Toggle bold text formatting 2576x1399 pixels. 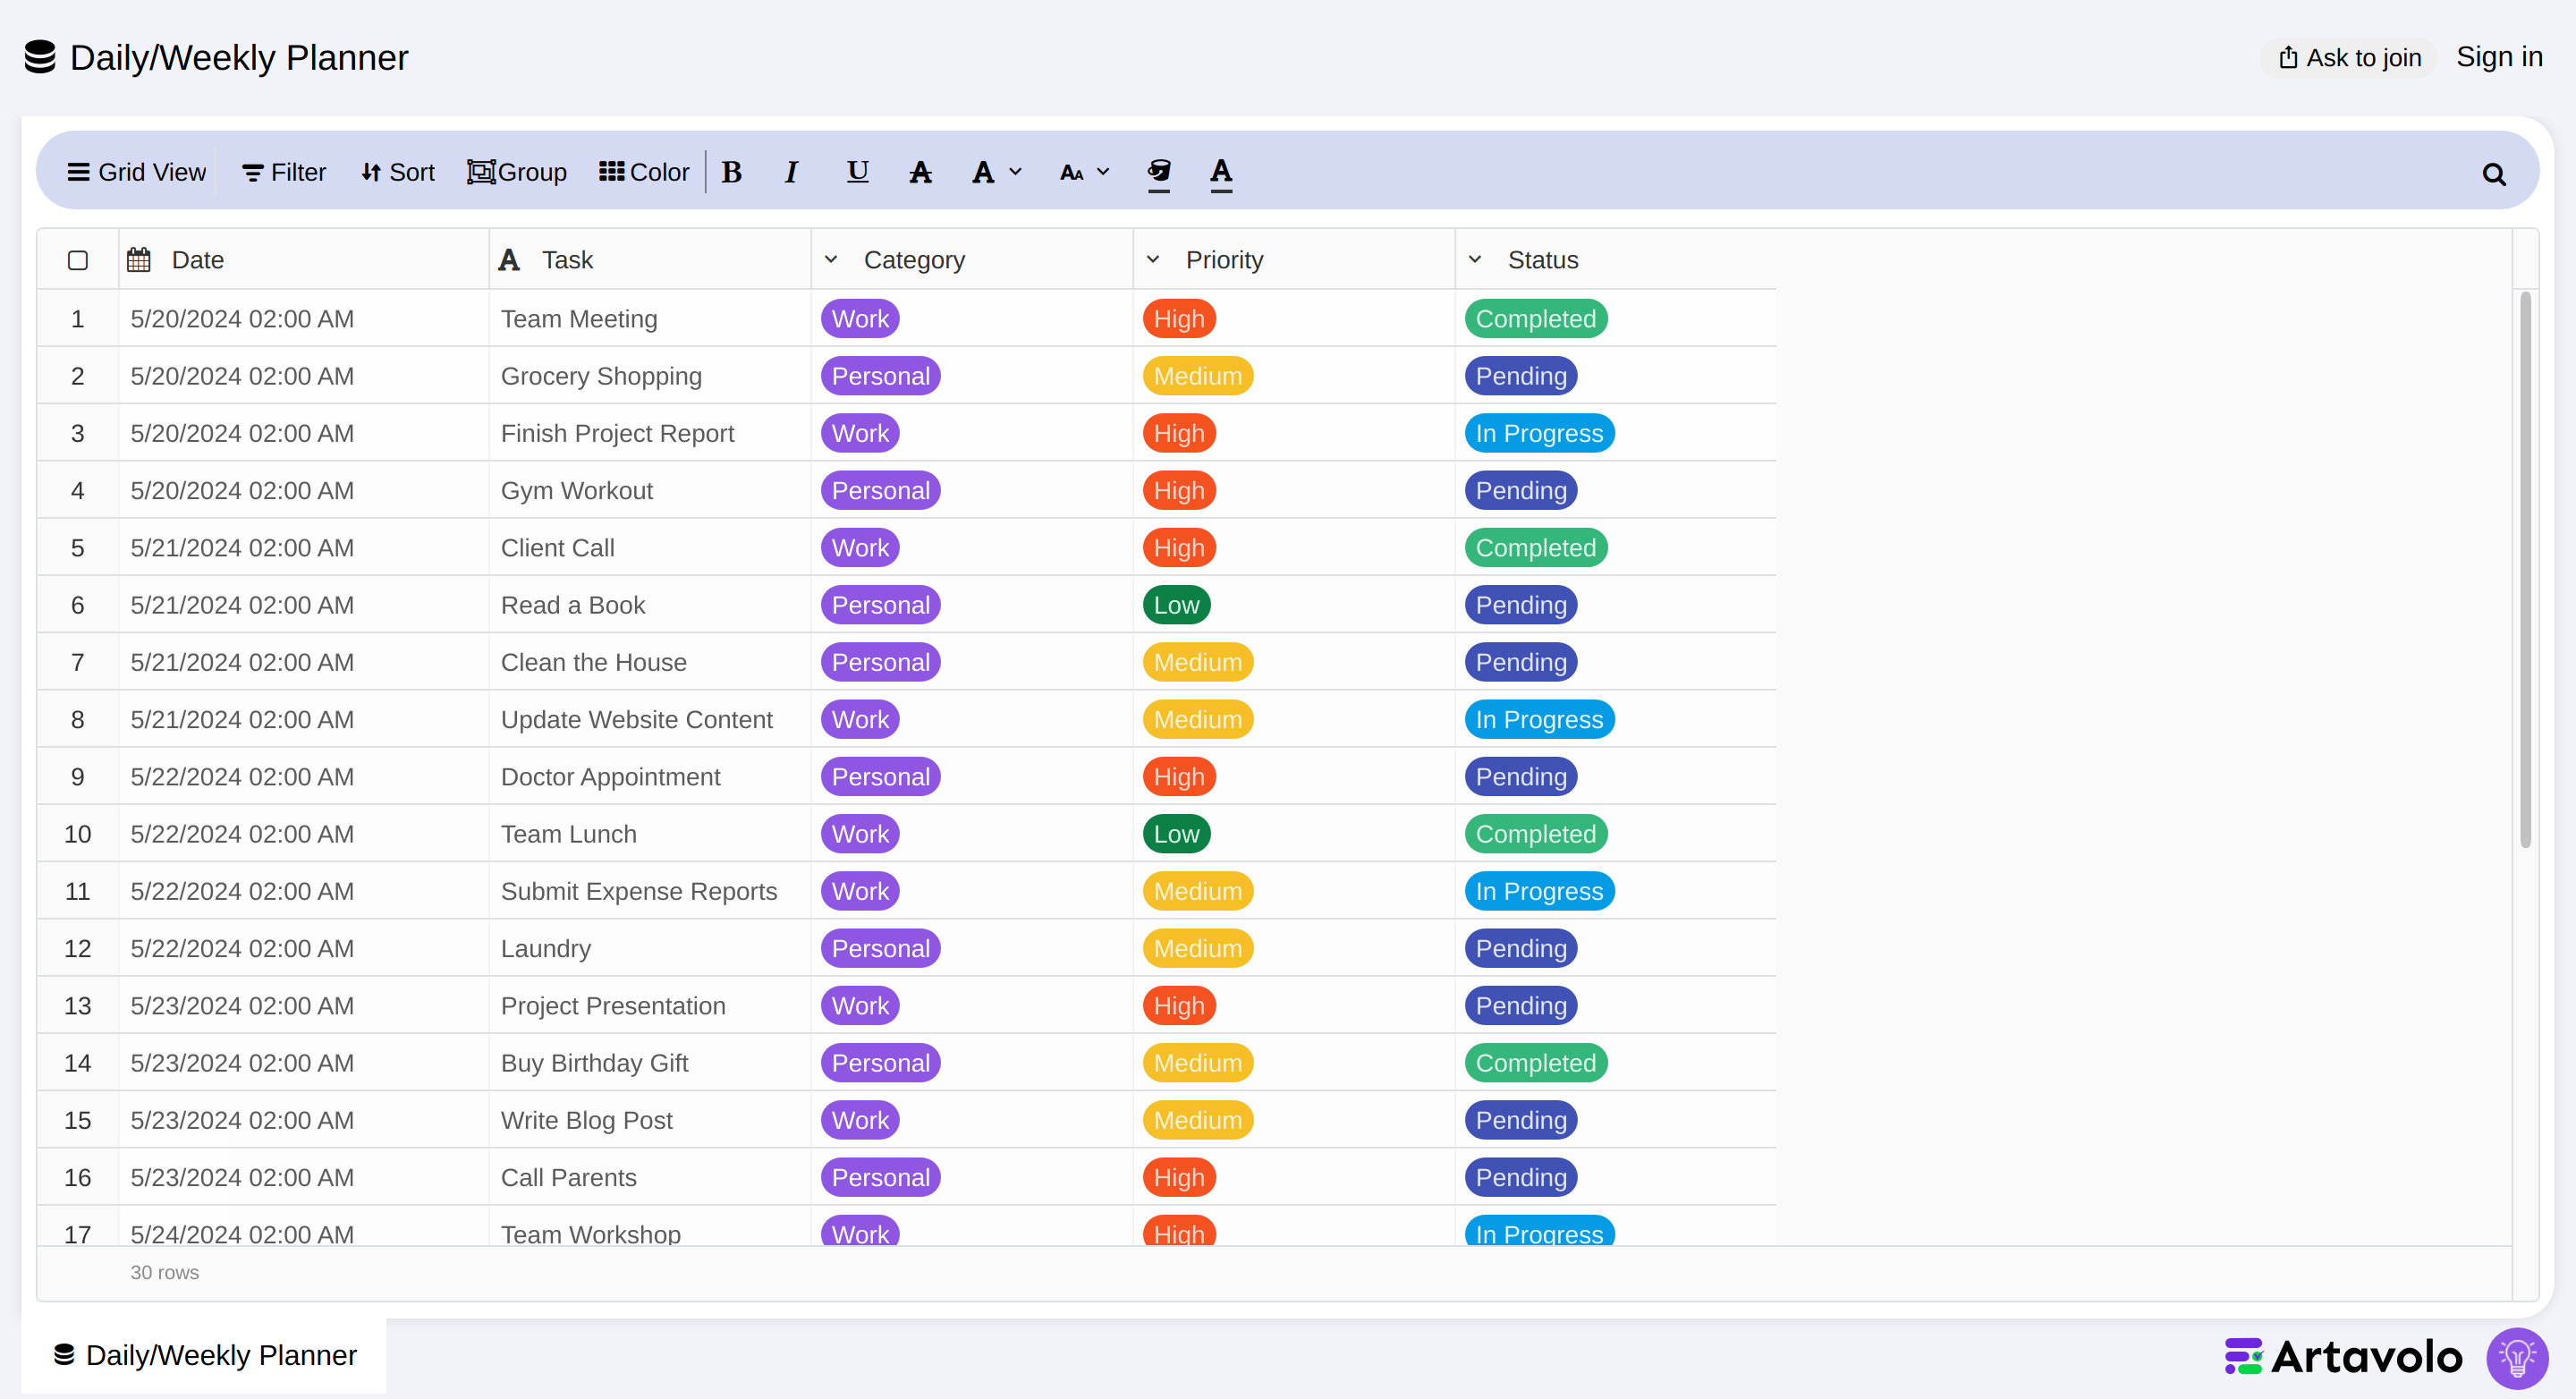(x=732, y=172)
